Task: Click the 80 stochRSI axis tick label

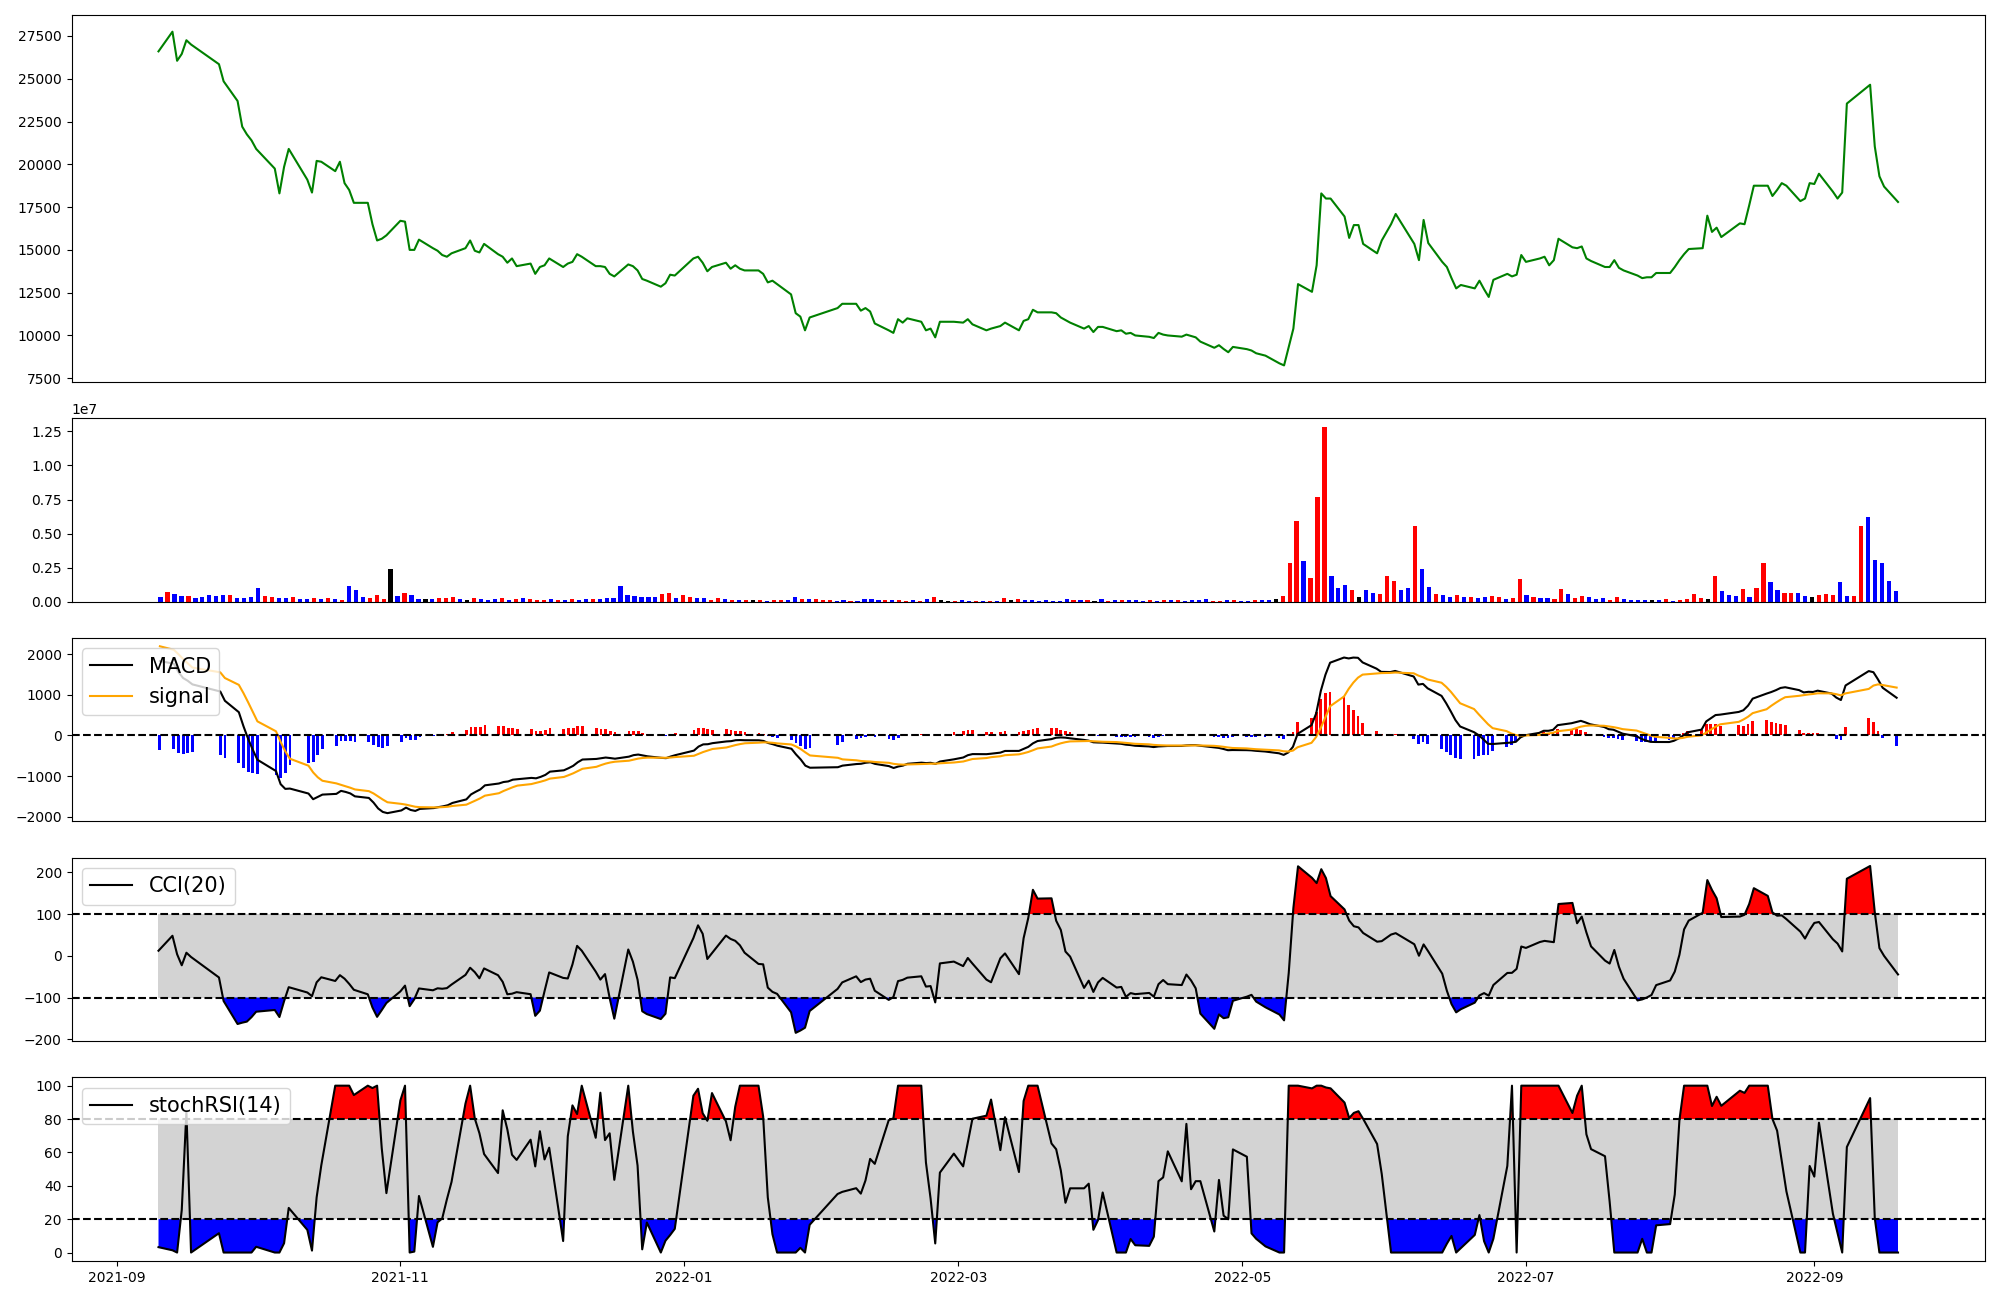Action: click(52, 1120)
